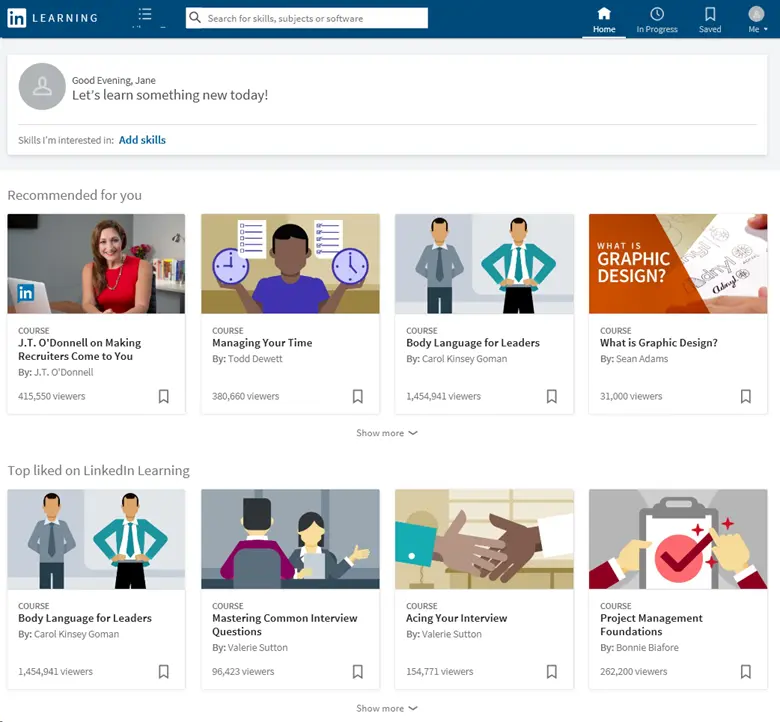Screen dimensions: 780x722
Task: Bookmark J.T. O'Donnell recruiters course
Action: click(x=164, y=396)
